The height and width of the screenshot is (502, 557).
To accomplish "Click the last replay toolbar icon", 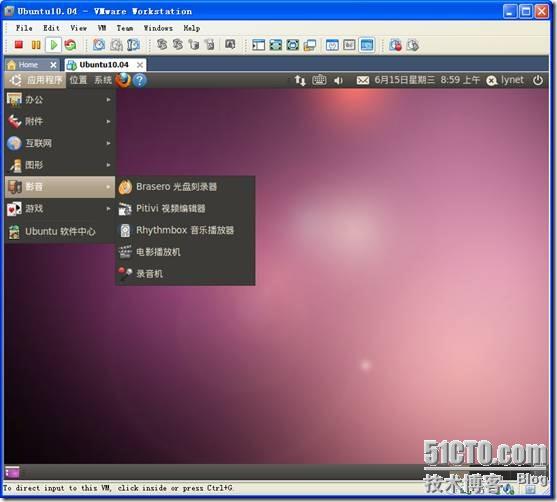I will pos(413,45).
